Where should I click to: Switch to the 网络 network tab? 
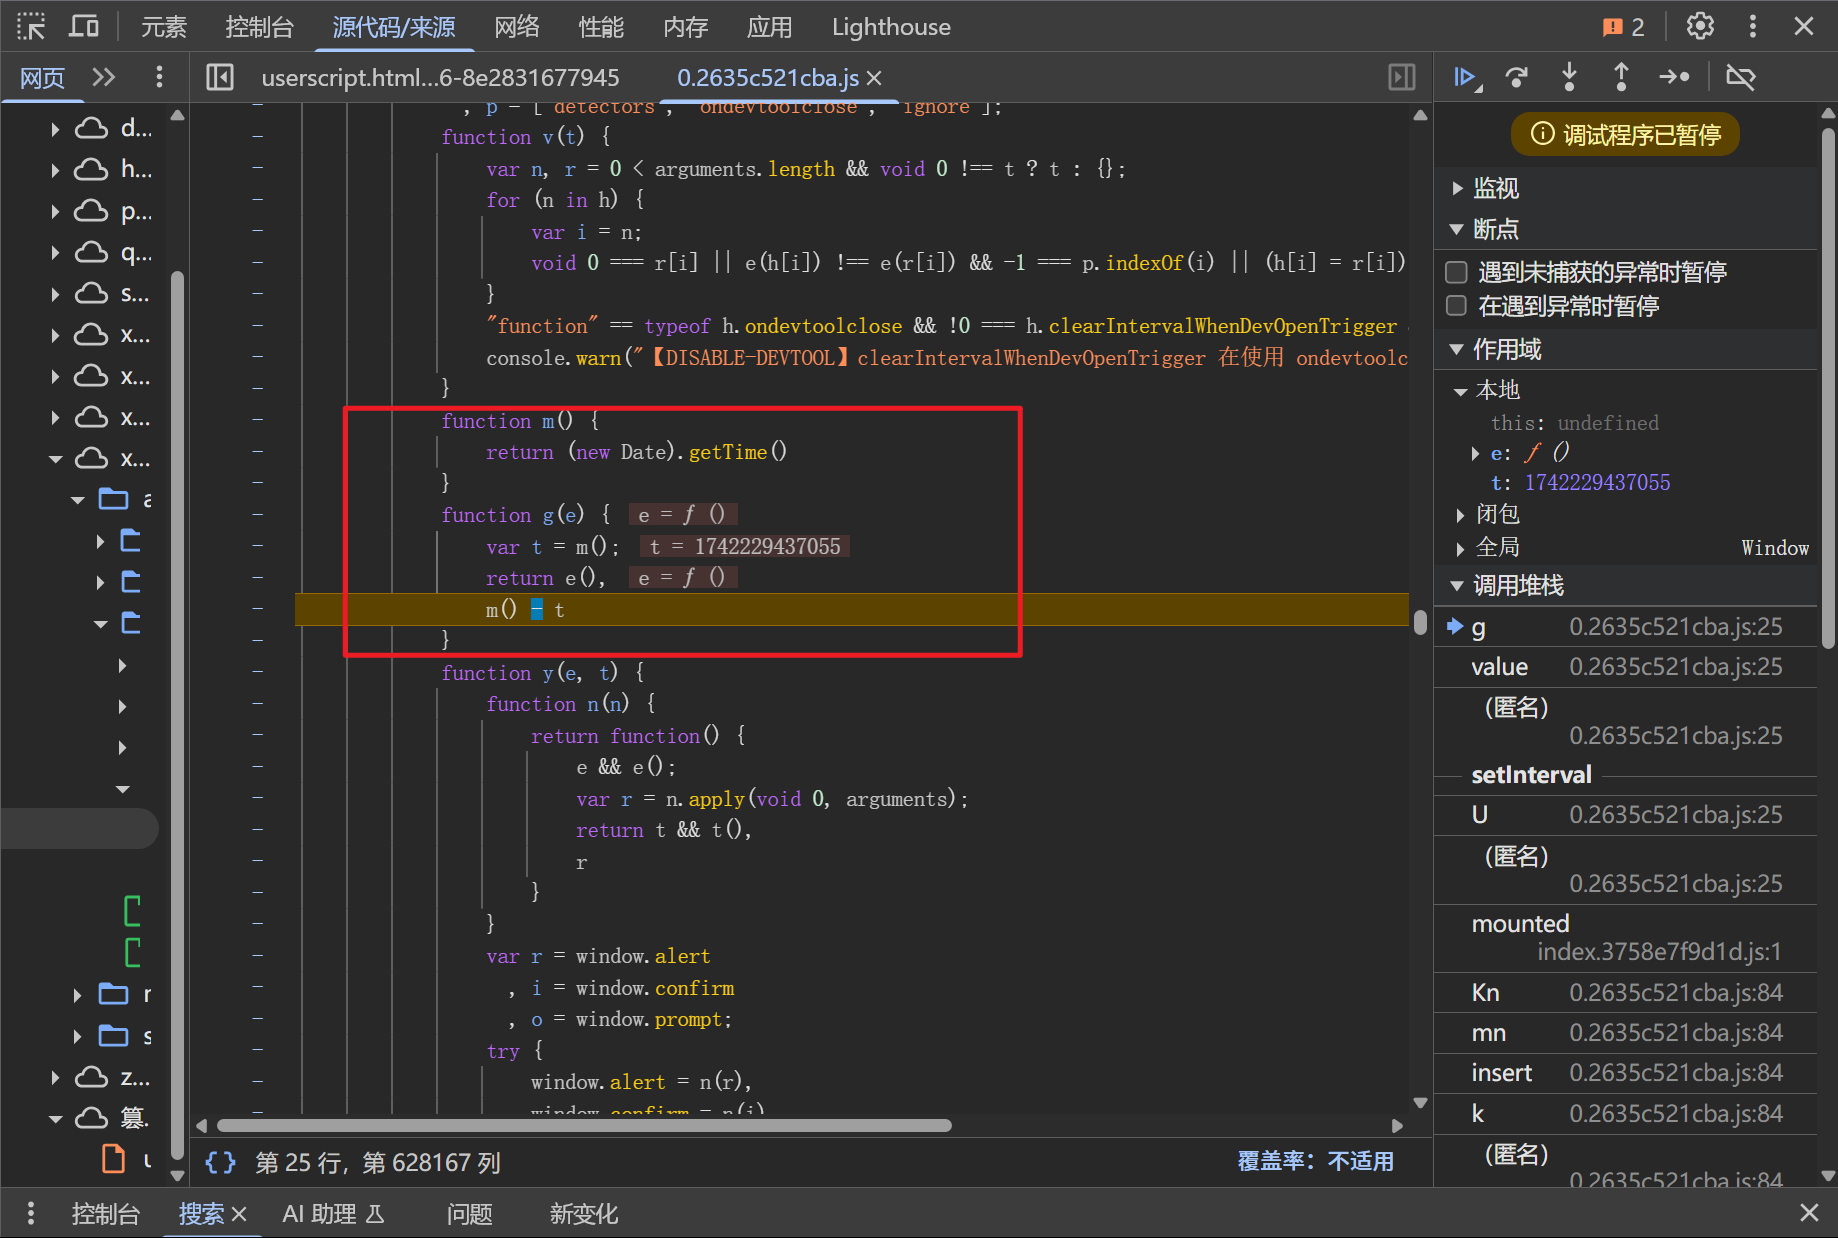click(x=517, y=27)
